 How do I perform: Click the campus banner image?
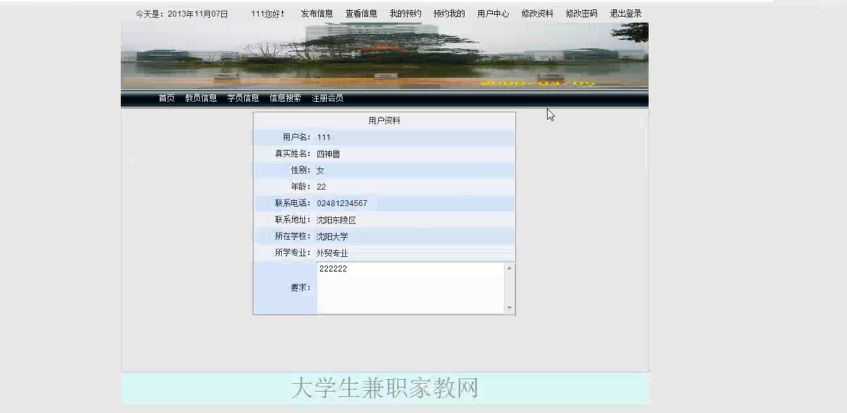point(385,56)
